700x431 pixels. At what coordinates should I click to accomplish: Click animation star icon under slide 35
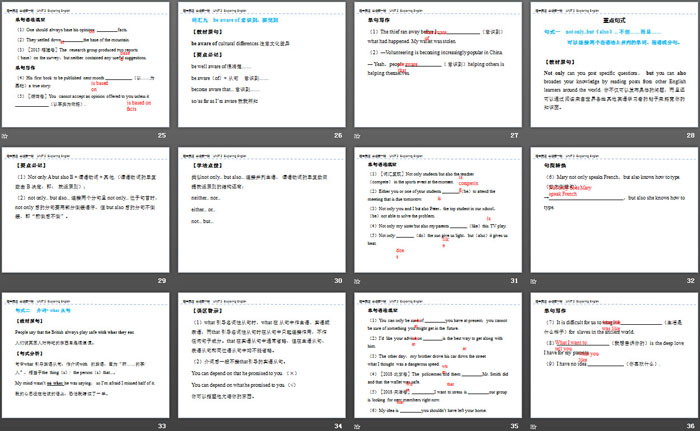pos(357,427)
